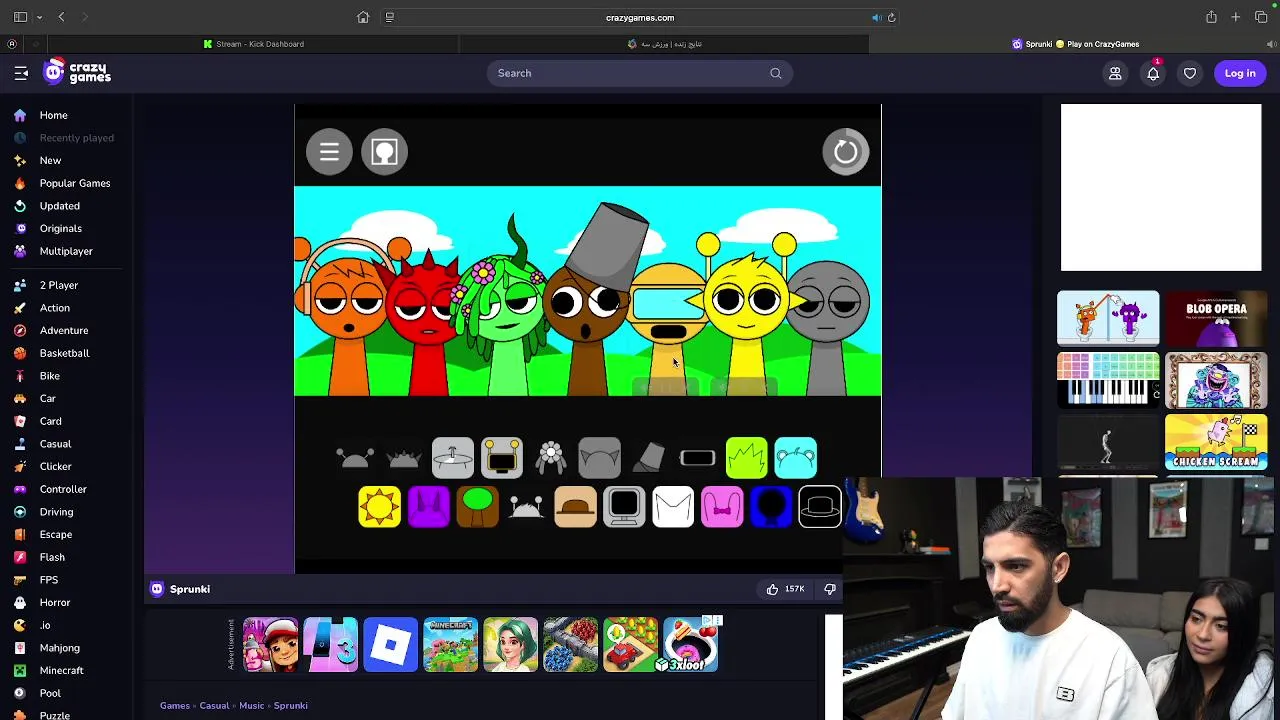
Task: Select the purple horns sound icon
Action: click(428, 507)
